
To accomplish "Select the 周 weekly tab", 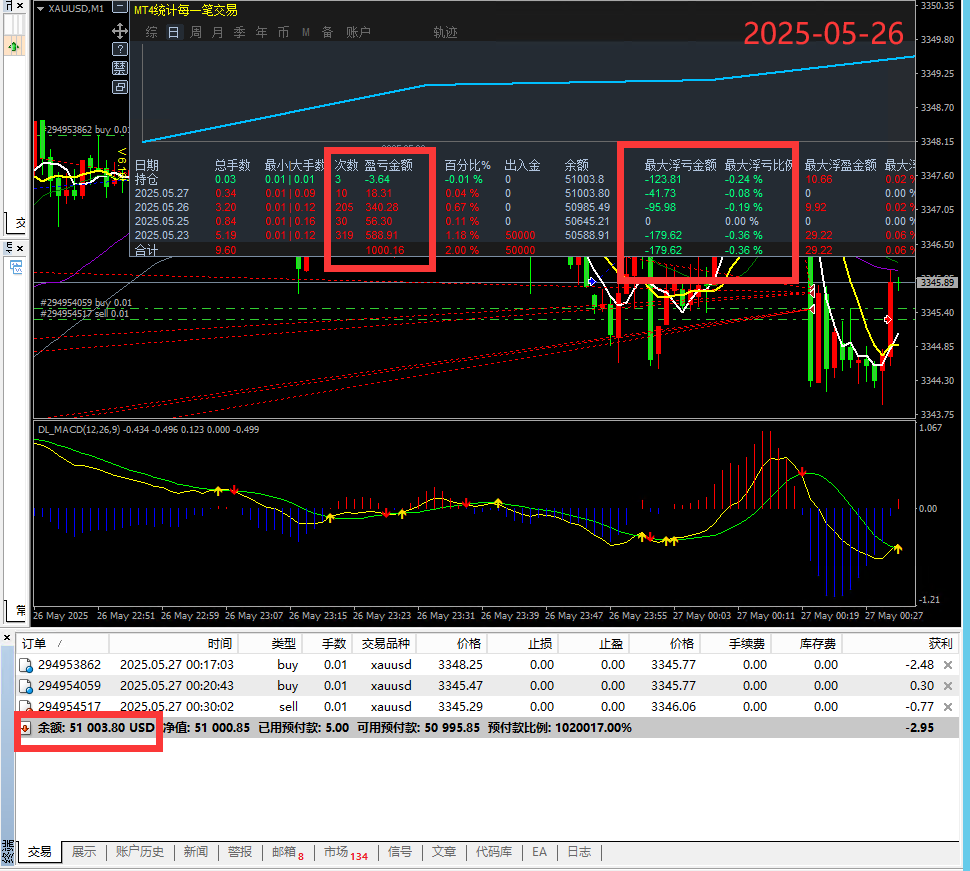I will 195,32.
